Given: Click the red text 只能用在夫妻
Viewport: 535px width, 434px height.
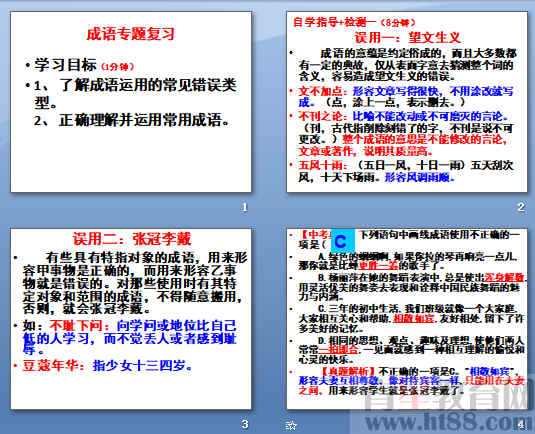Looking at the screenshot, I should point(495,381).
